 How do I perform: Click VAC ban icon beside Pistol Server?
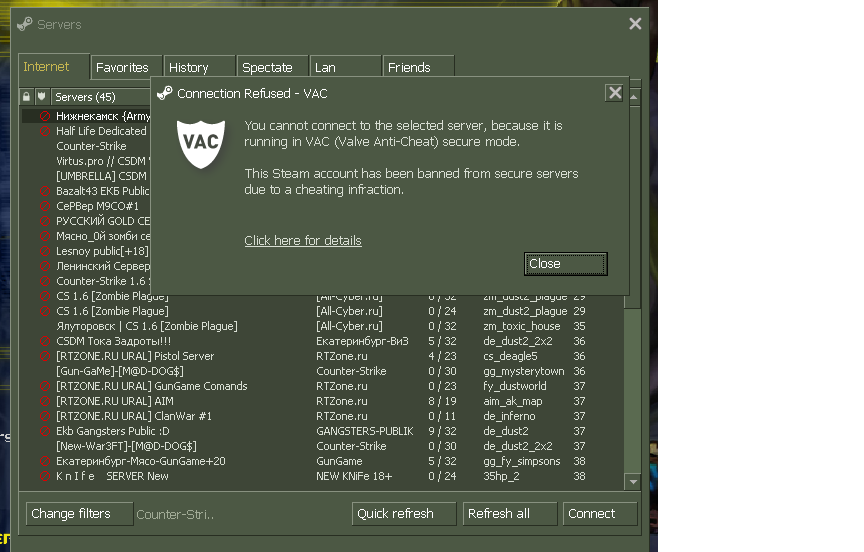(45, 356)
